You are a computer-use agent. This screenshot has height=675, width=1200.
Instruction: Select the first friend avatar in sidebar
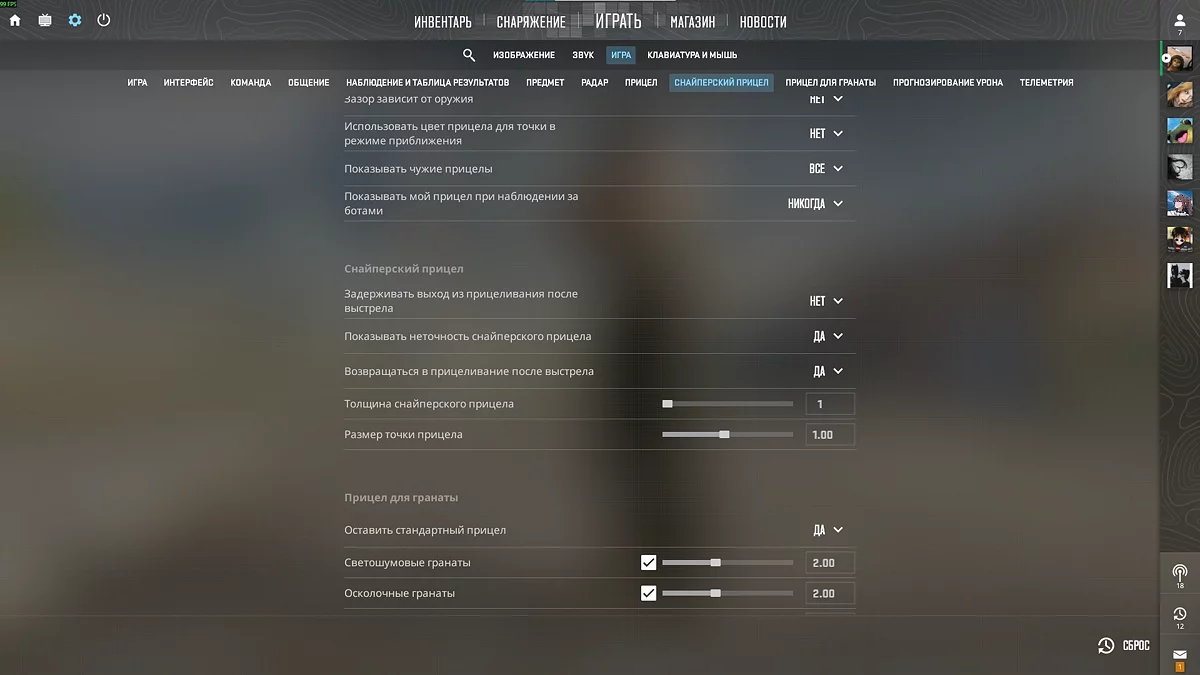click(1180, 59)
